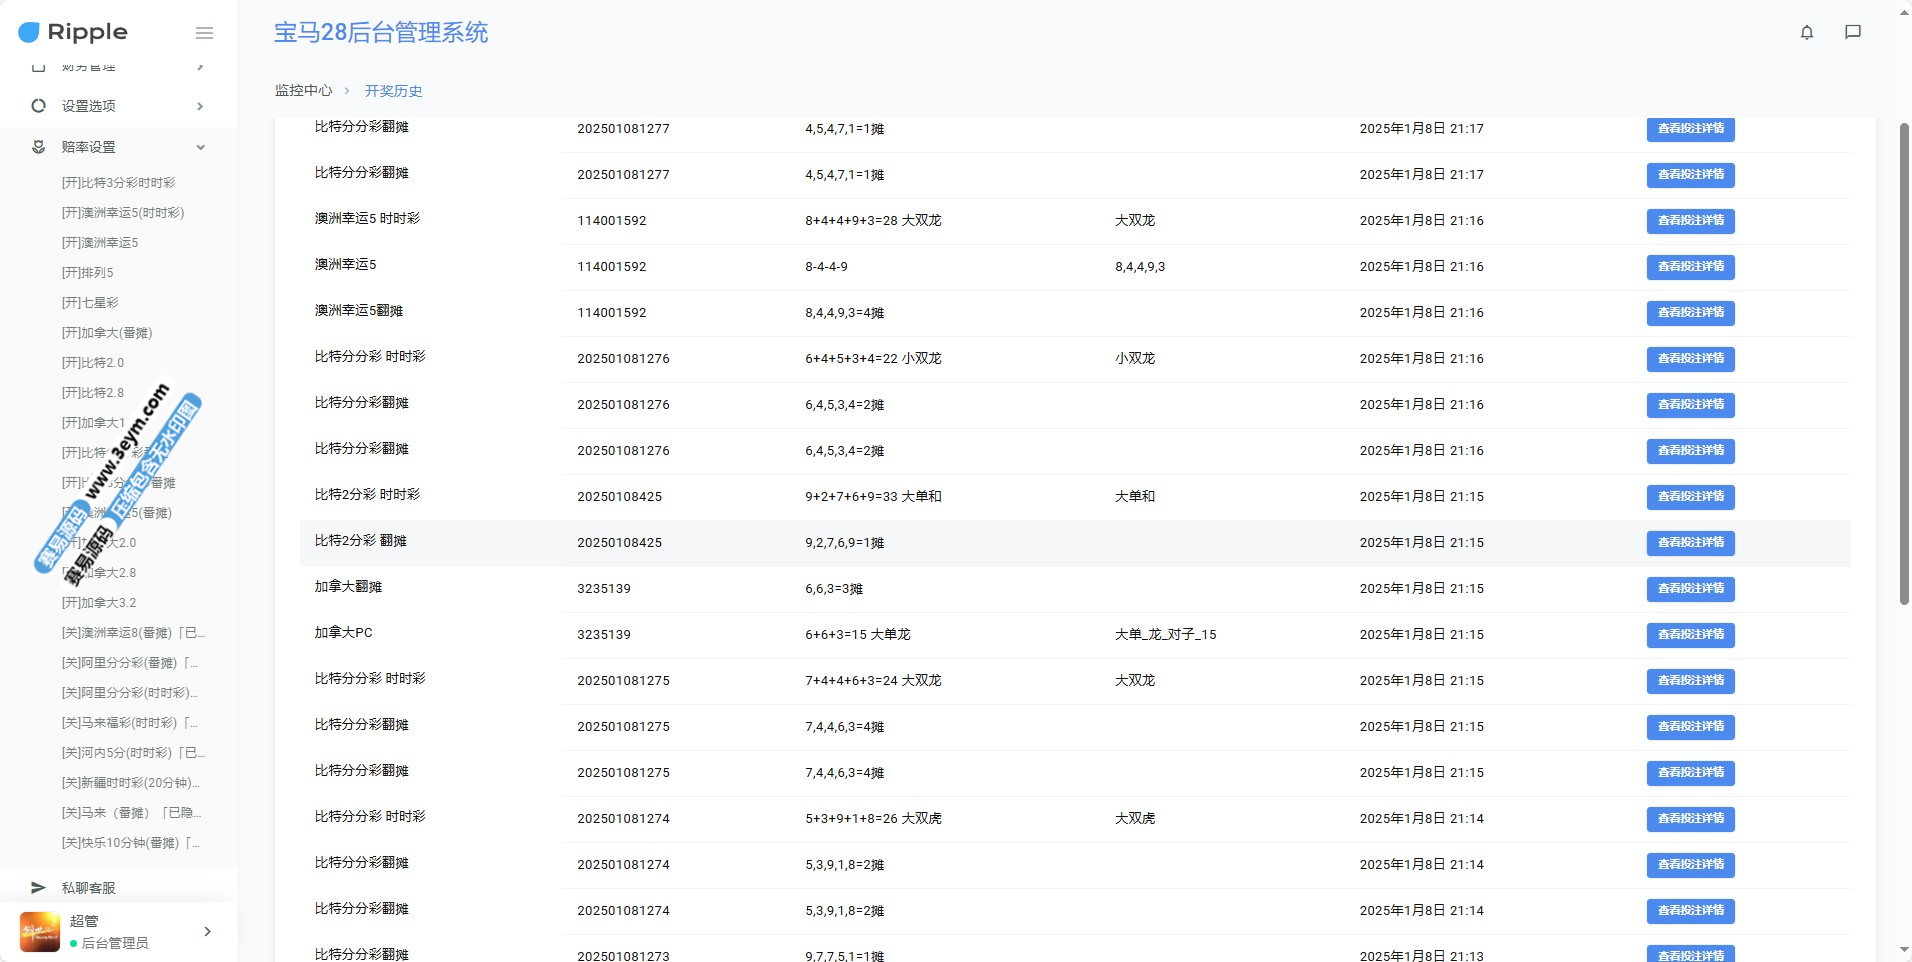
Task: Open [开]加拿大3.2 sidebar entry
Action: click(99, 603)
